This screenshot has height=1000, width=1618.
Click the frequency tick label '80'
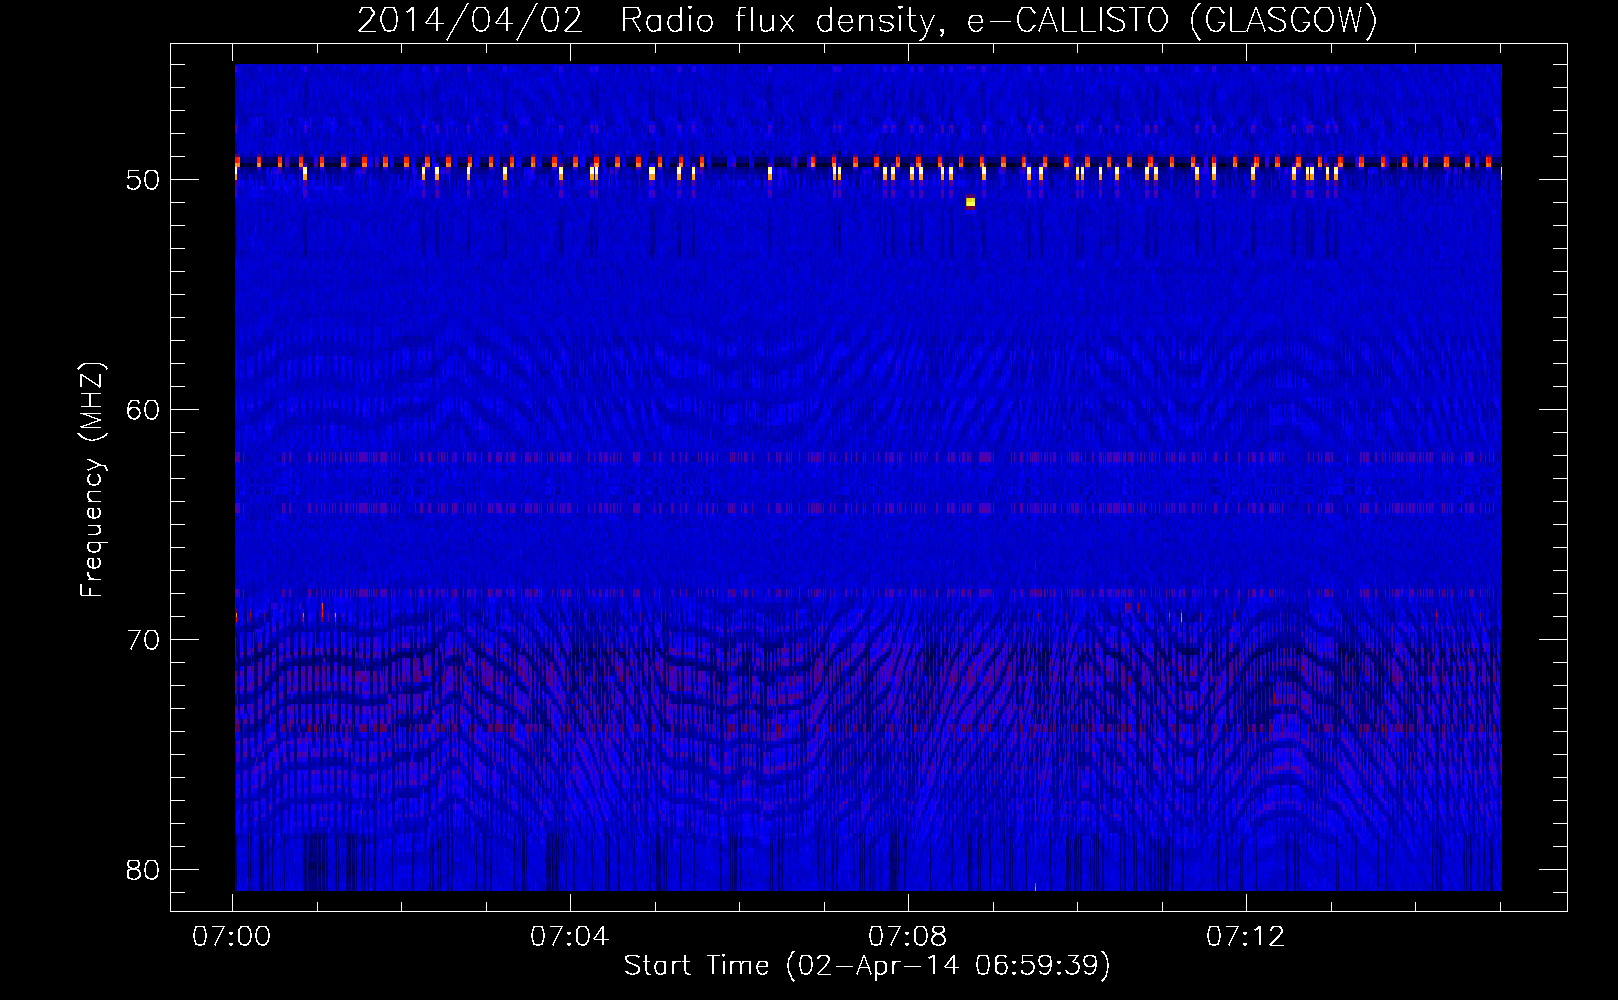click(x=143, y=870)
